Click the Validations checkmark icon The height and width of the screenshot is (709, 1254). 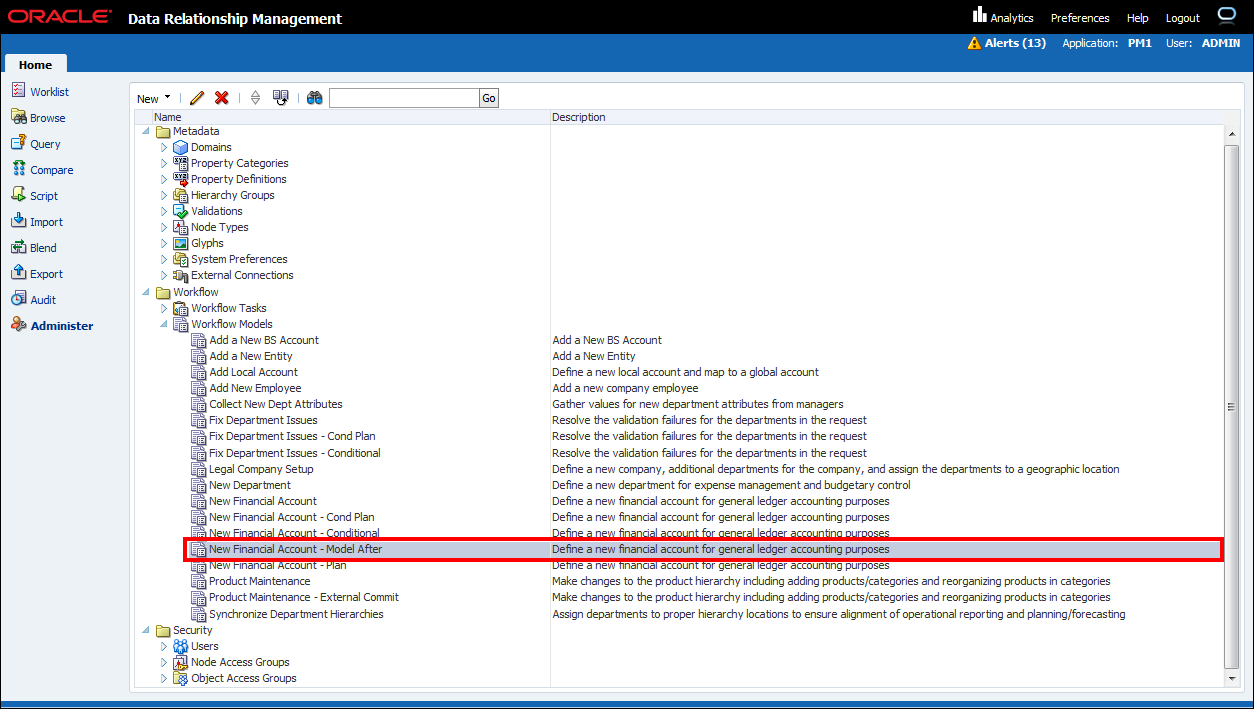point(180,211)
